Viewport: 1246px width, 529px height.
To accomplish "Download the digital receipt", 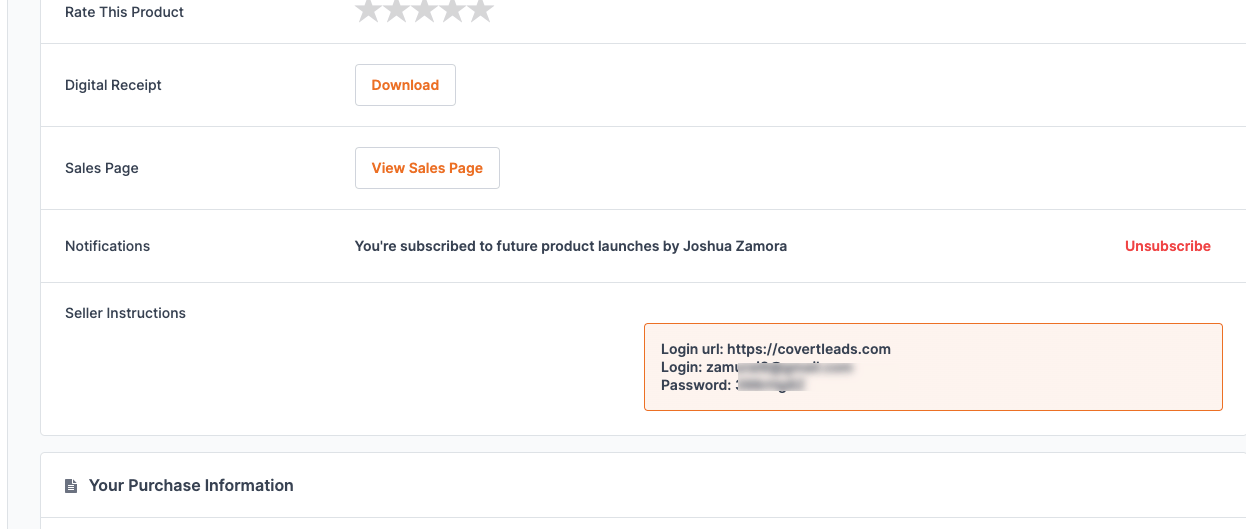I will point(405,85).
